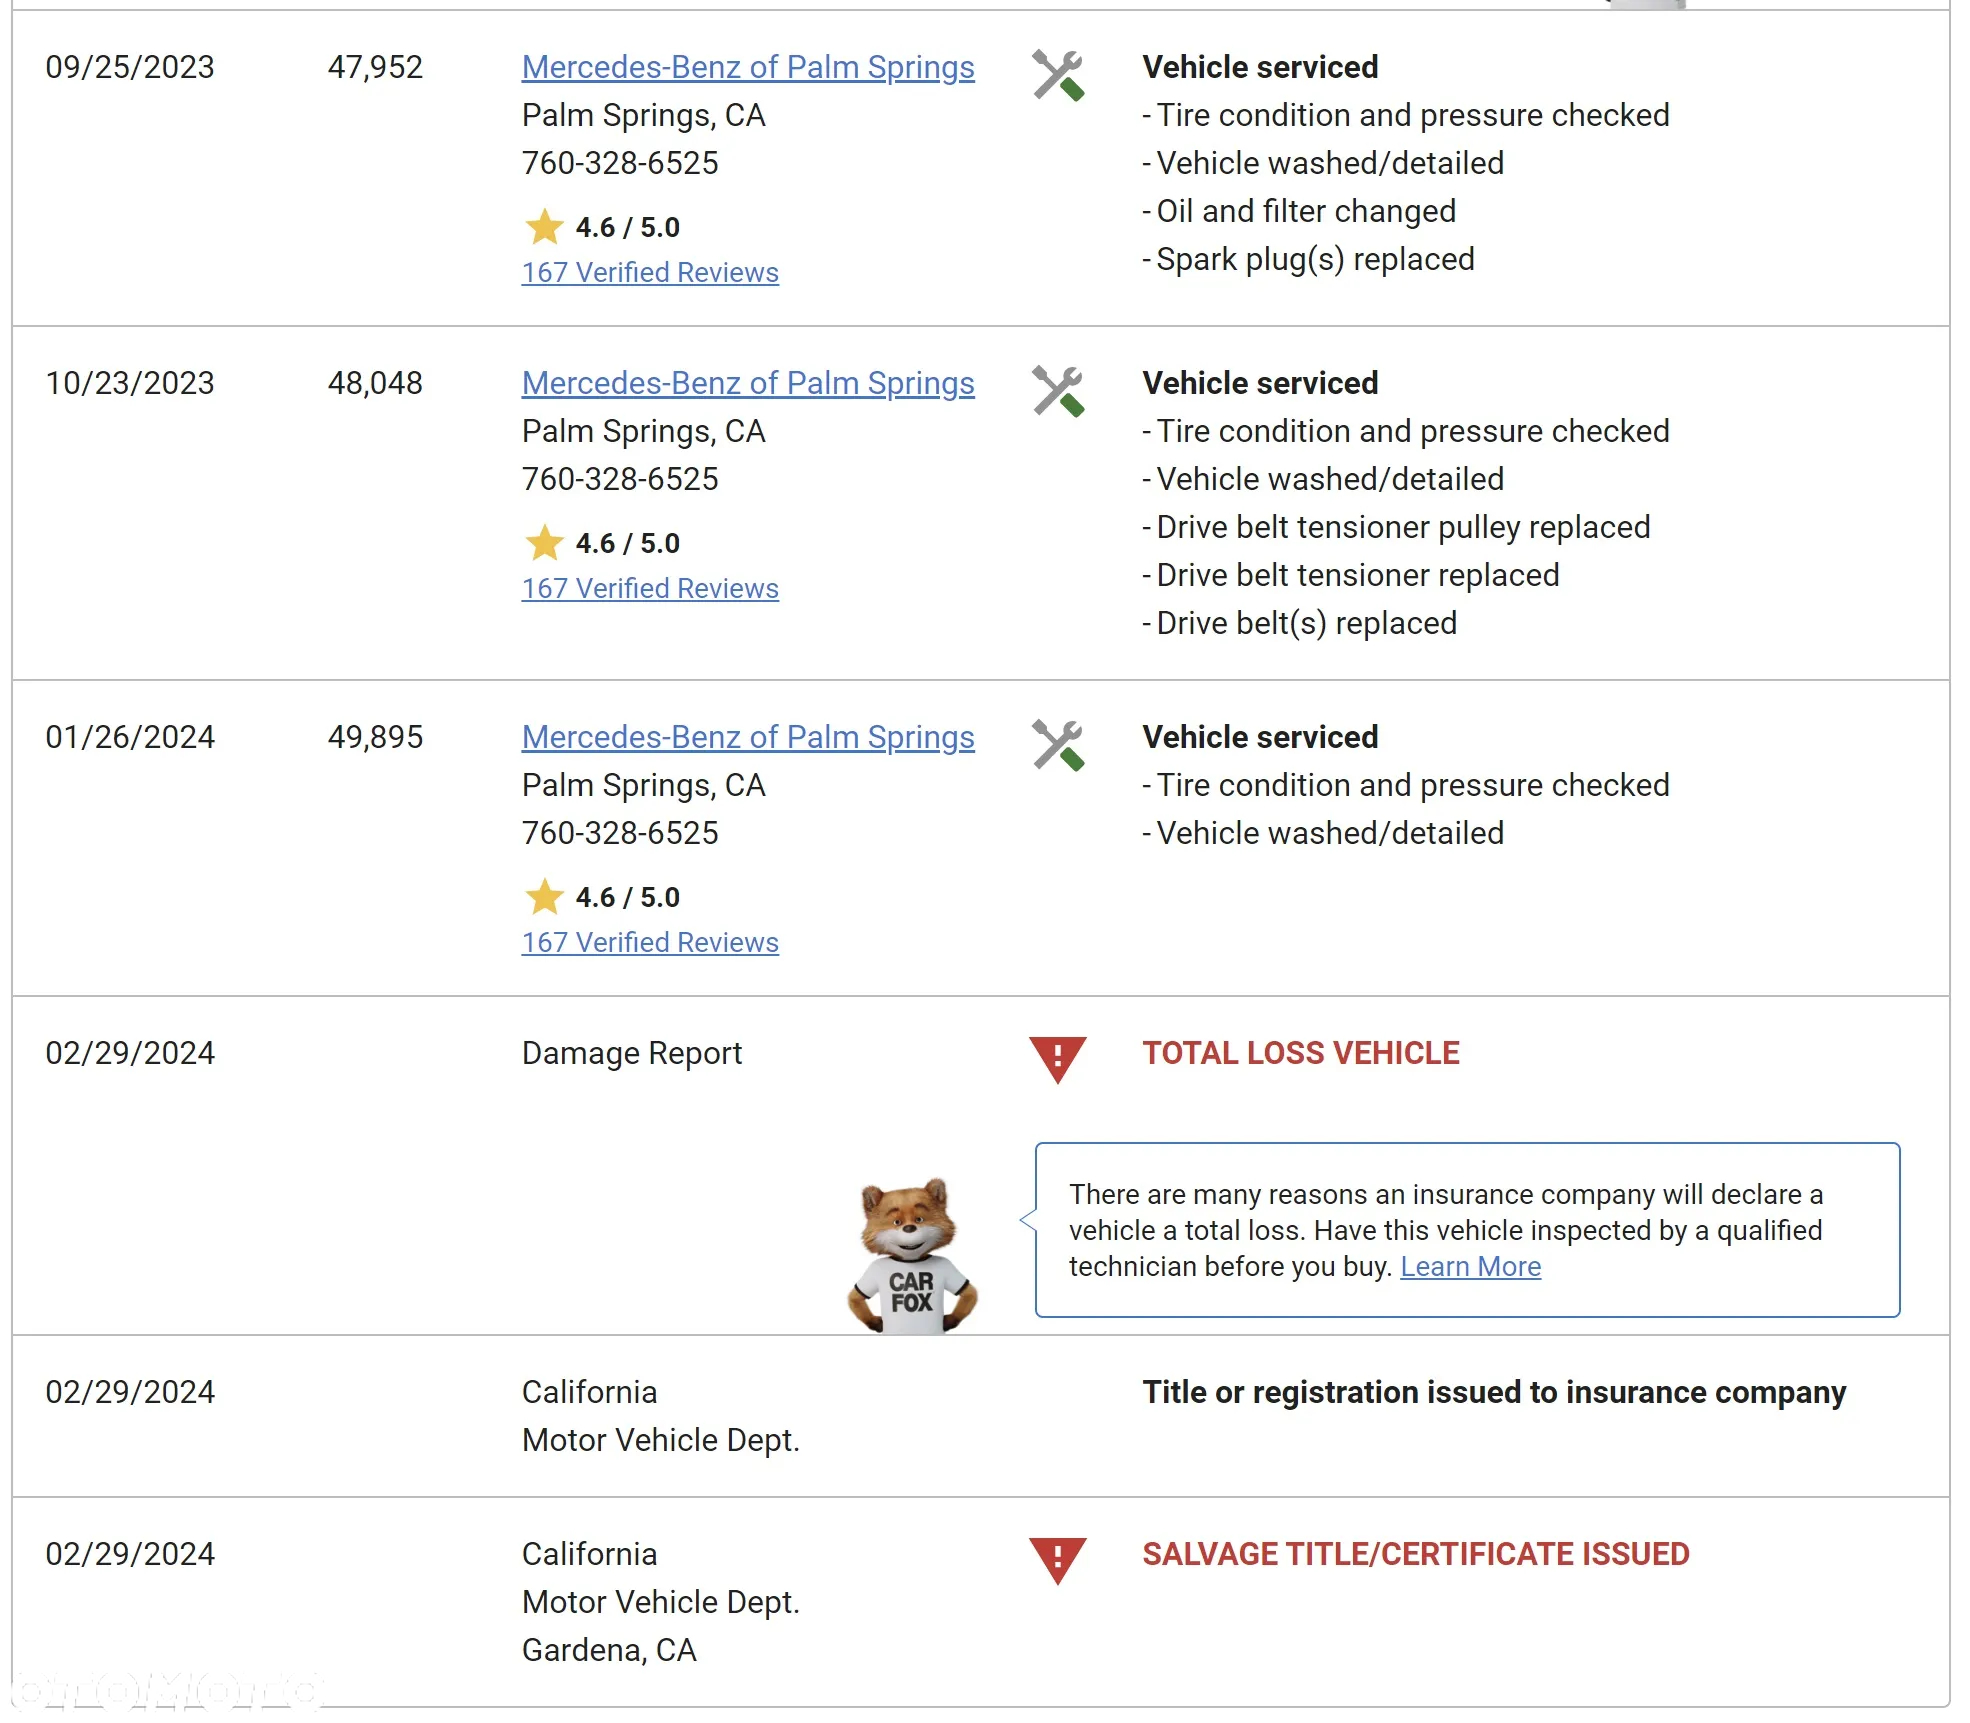
Task: View 167 Verified Reviews in 01/26/2024 row
Action: [x=650, y=942]
